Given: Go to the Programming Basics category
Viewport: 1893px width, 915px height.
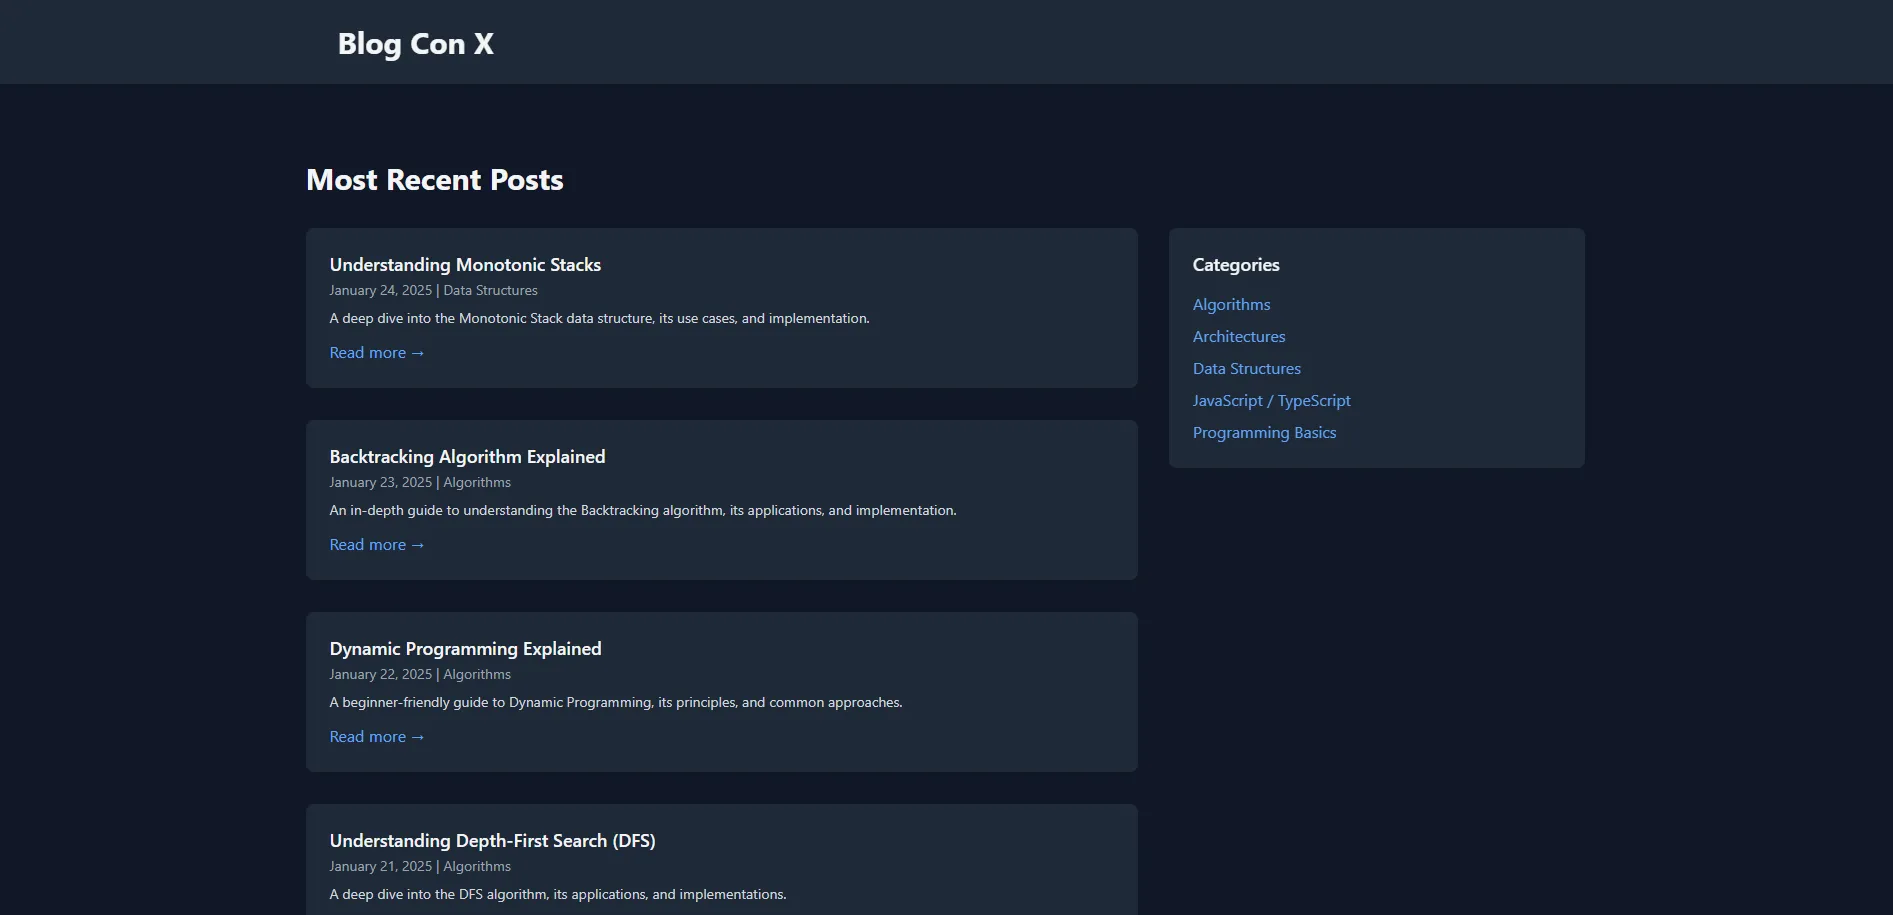Looking at the screenshot, I should click(1264, 433).
